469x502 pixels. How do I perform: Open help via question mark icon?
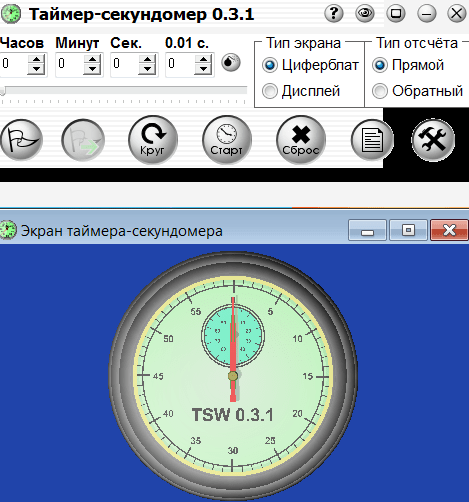[334, 14]
